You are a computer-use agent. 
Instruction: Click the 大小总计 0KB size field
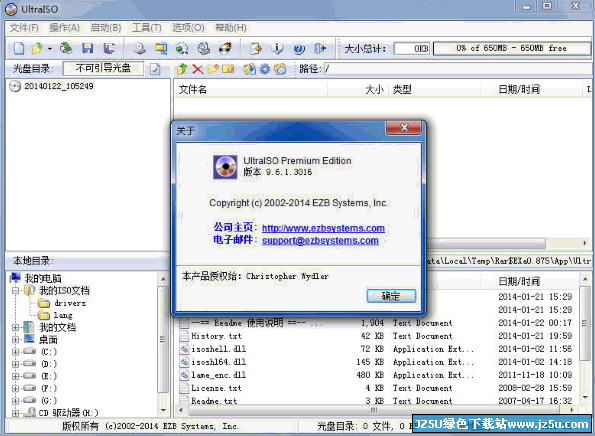tap(412, 49)
